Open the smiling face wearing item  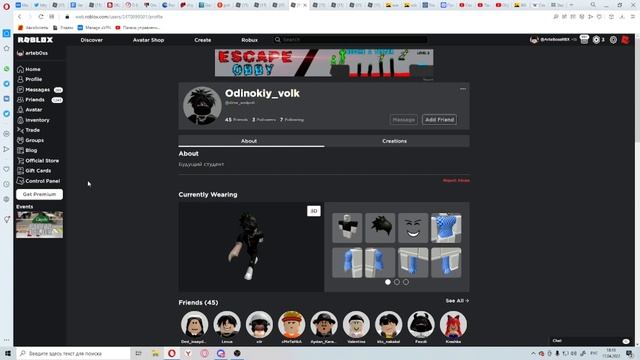point(413,227)
